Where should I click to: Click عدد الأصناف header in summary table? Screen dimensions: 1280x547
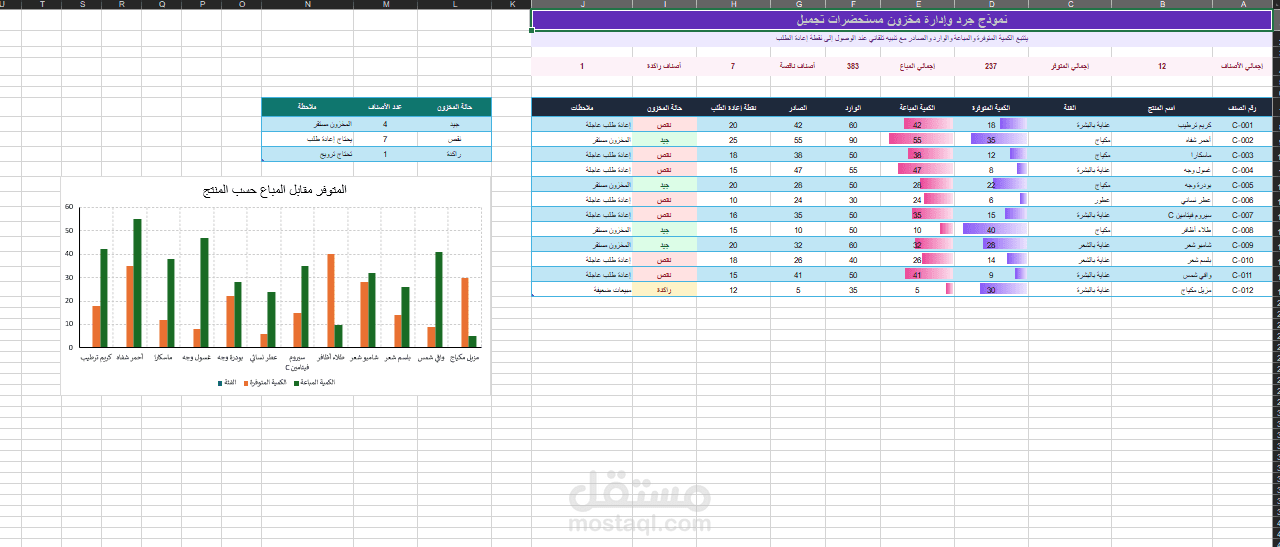[x=385, y=106]
